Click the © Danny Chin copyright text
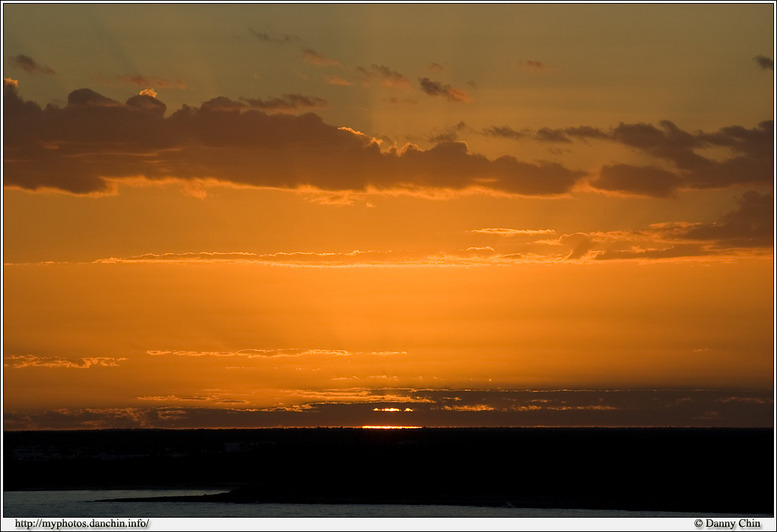The image size is (777, 532). click(x=727, y=524)
